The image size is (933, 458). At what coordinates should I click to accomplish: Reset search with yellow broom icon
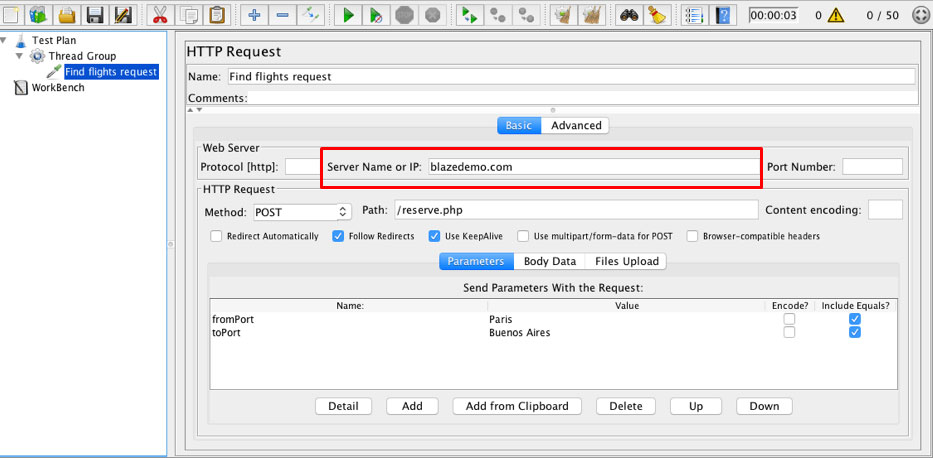[x=657, y=14]
